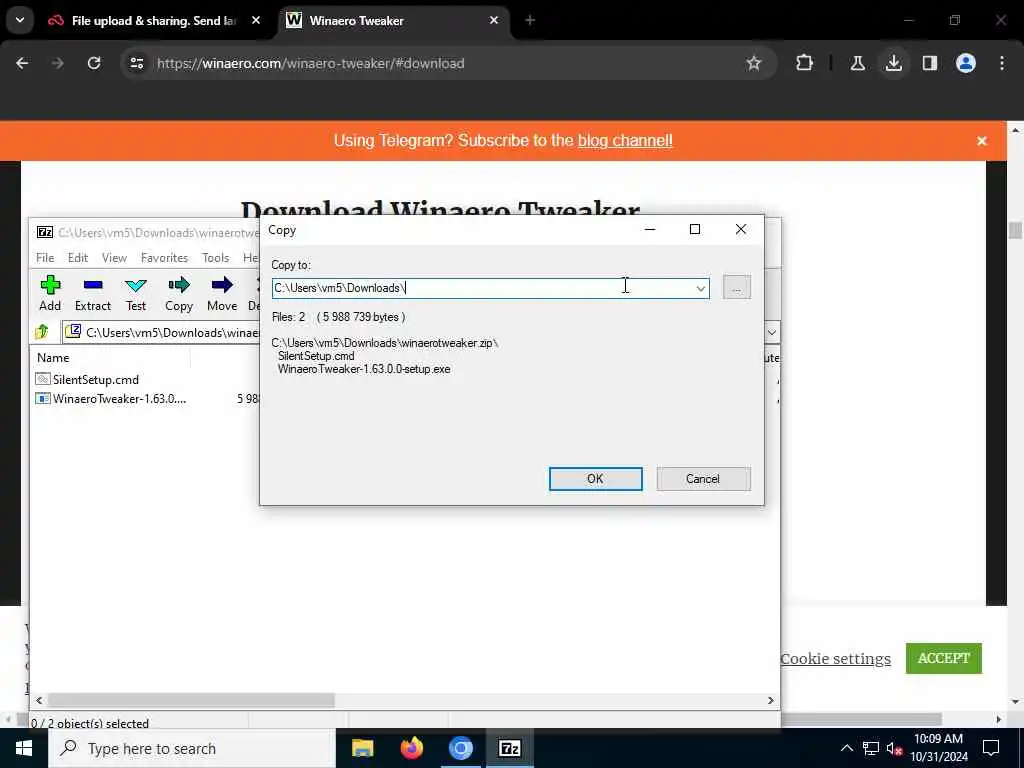Select the SilentSetup.cmd file icon

tap(42, 379)
